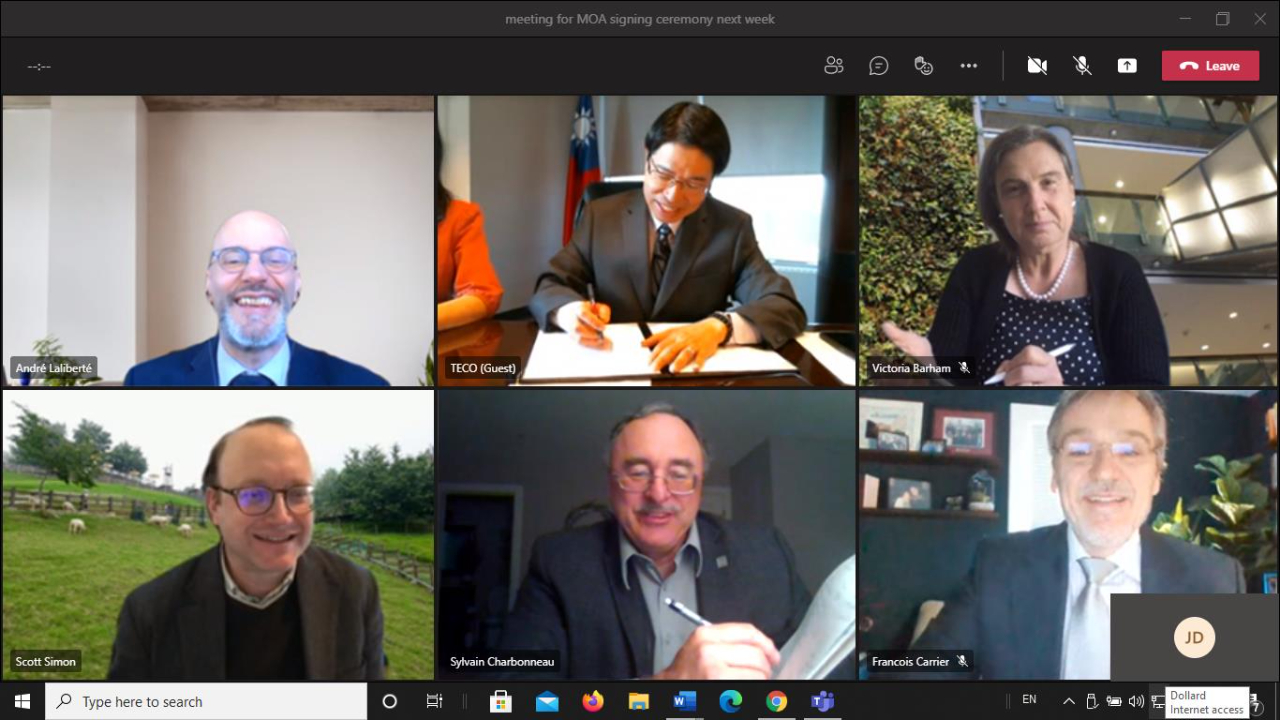Launch Firefox from the taskbar

pos(593,701)
